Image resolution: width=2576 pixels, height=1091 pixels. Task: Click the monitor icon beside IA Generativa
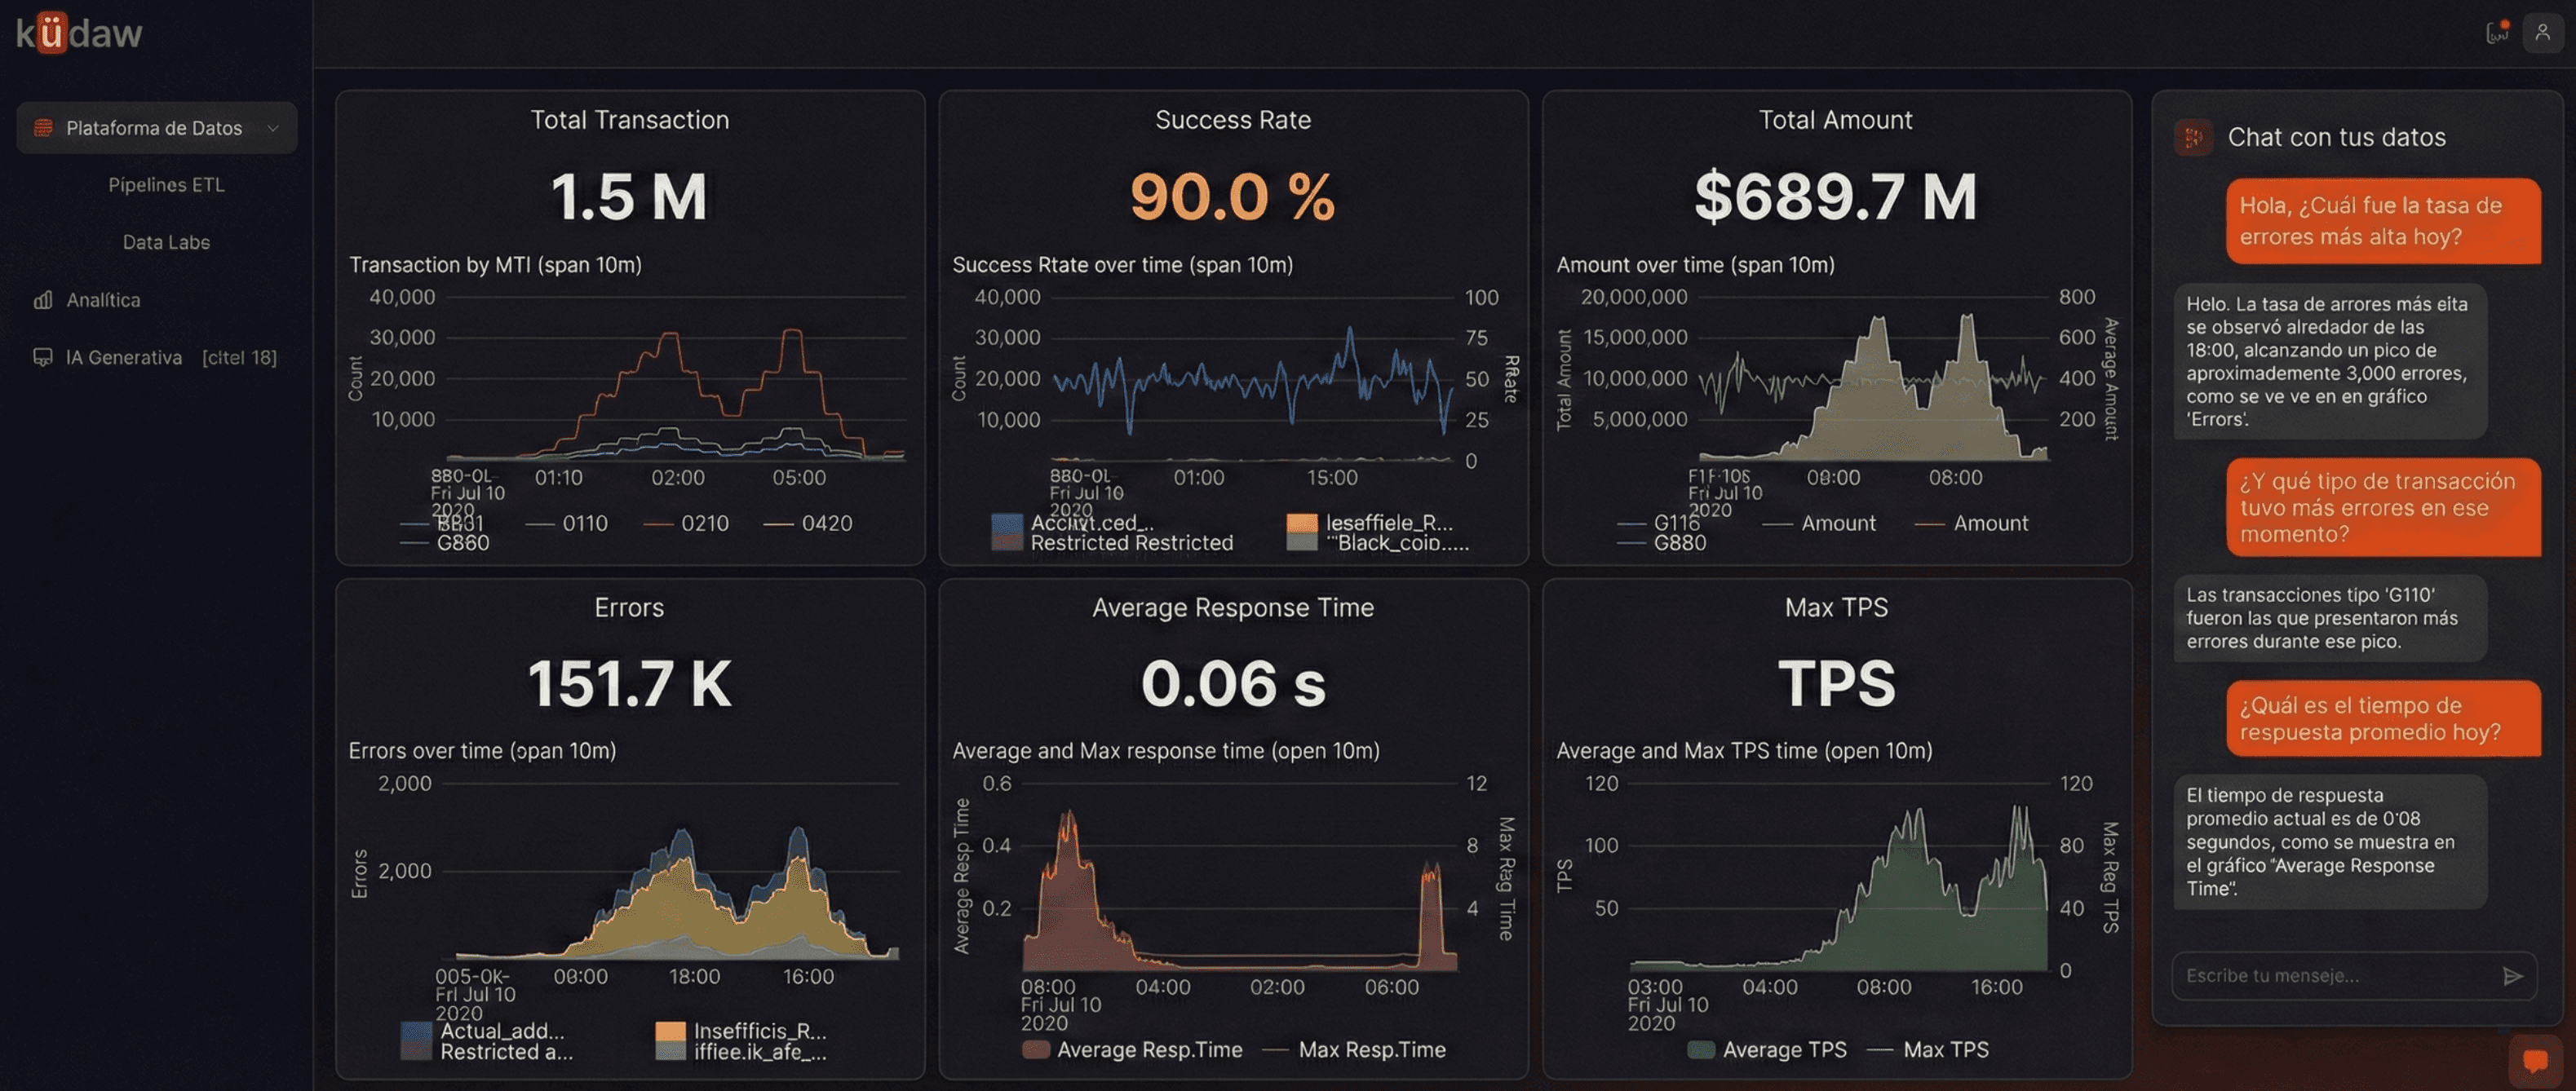click(43, 356)
